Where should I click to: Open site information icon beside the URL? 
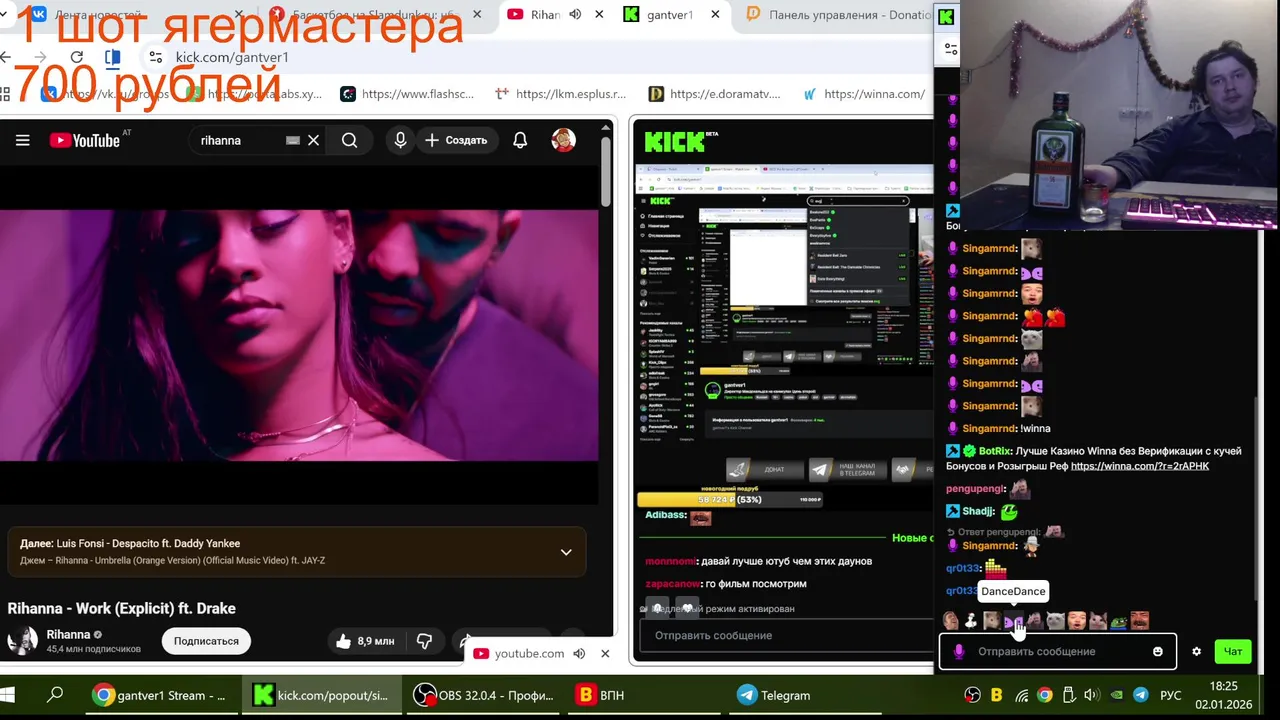tap(155, 57)
